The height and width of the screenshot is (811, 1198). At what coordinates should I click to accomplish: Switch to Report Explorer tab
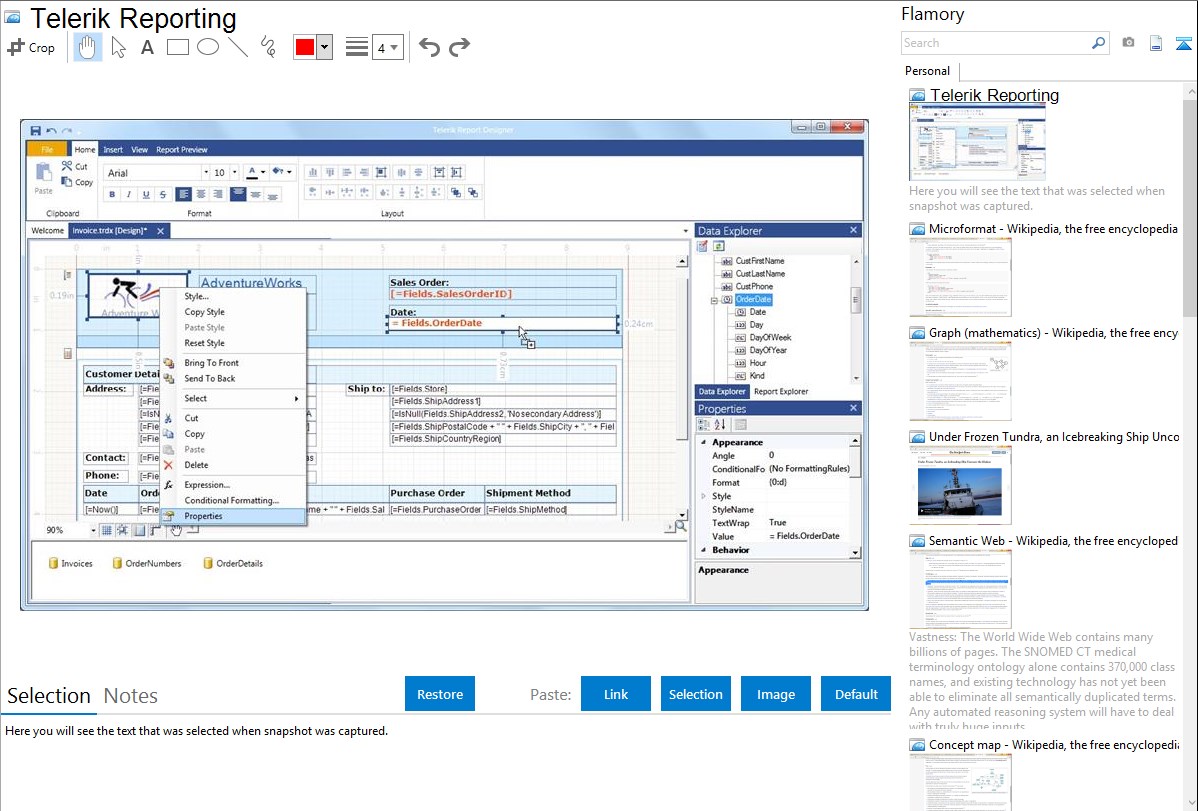tap(781, 391)
